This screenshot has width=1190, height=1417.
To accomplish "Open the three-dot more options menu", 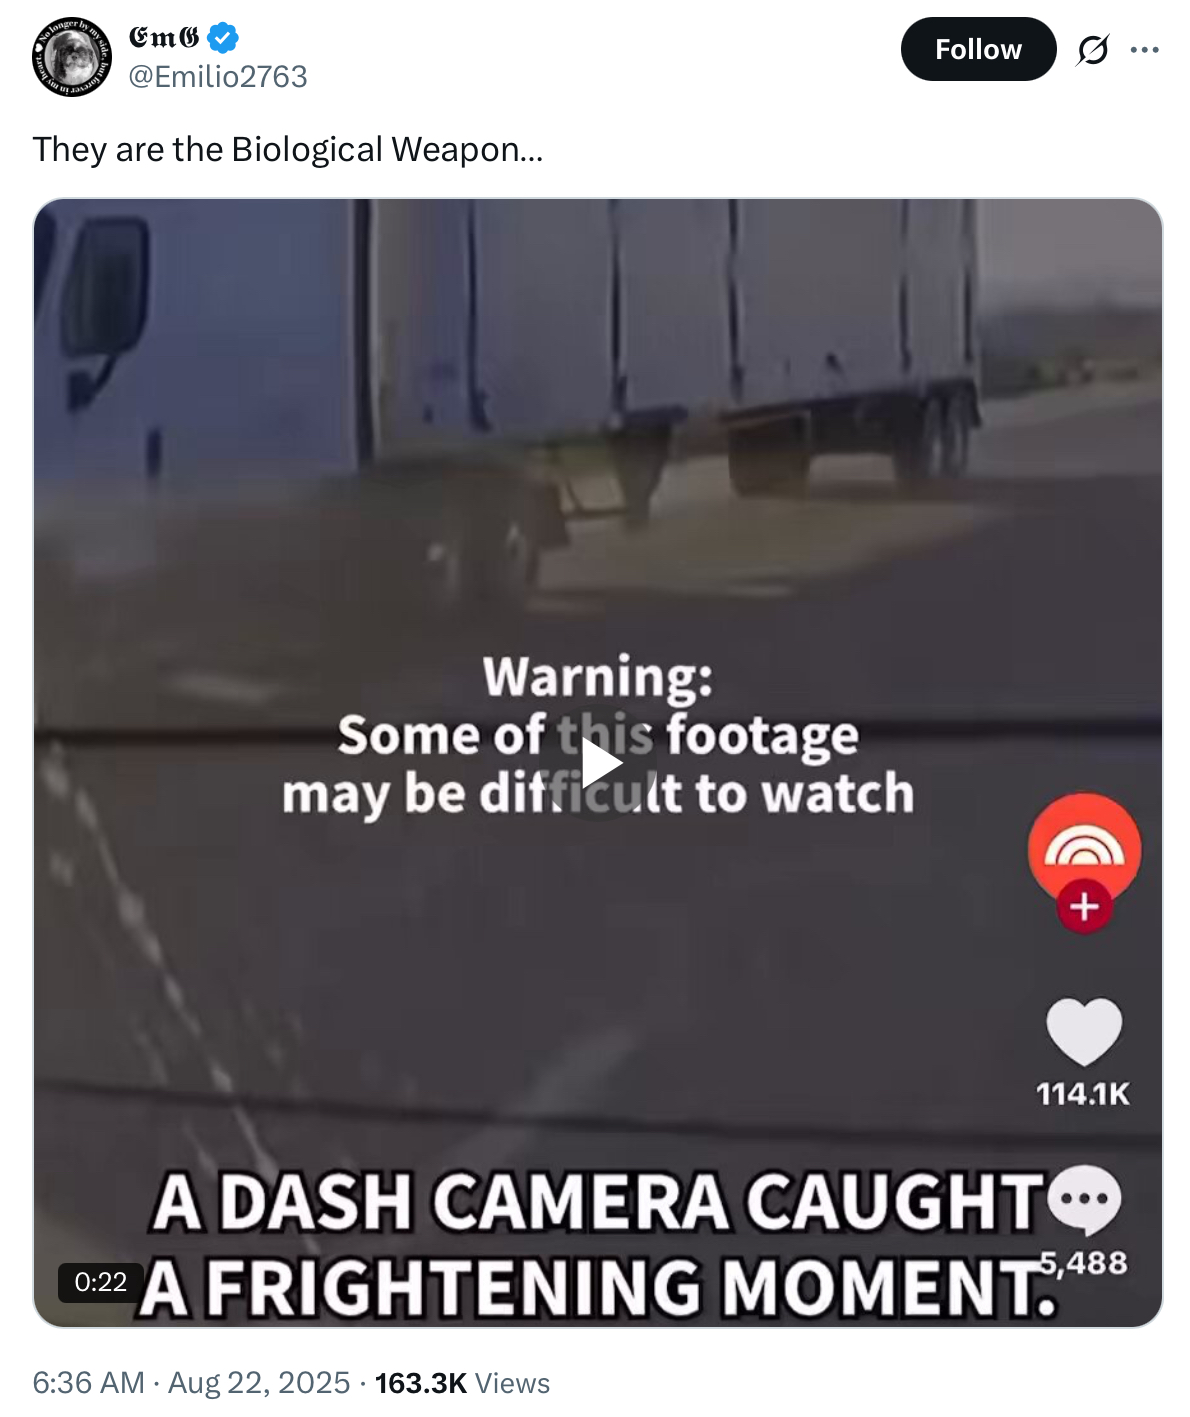I will 1144,49.
